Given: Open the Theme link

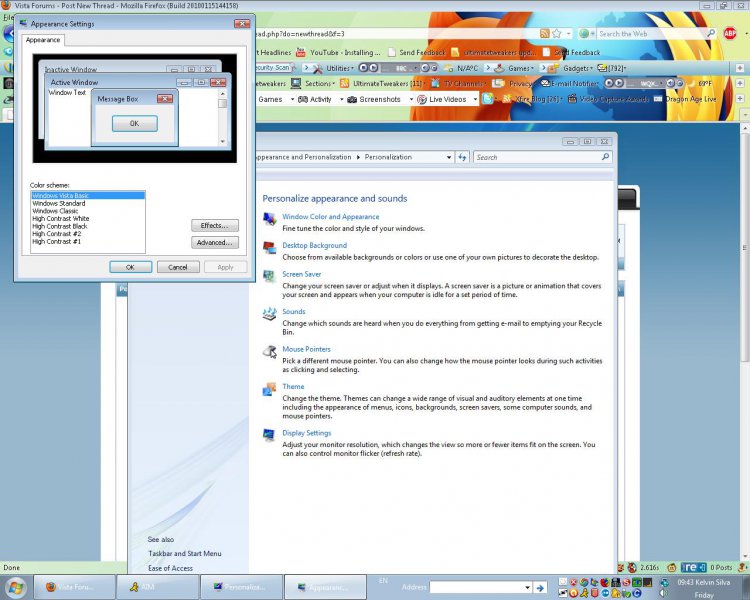Looking at the screenshot, I should [293, 387].
